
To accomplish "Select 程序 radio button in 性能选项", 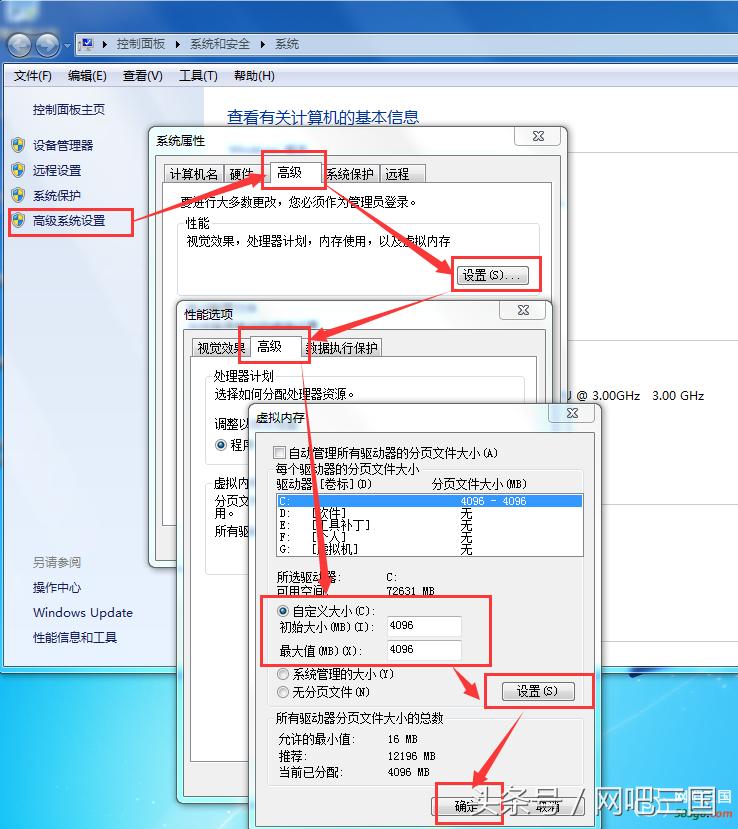I will coord(222,445).
